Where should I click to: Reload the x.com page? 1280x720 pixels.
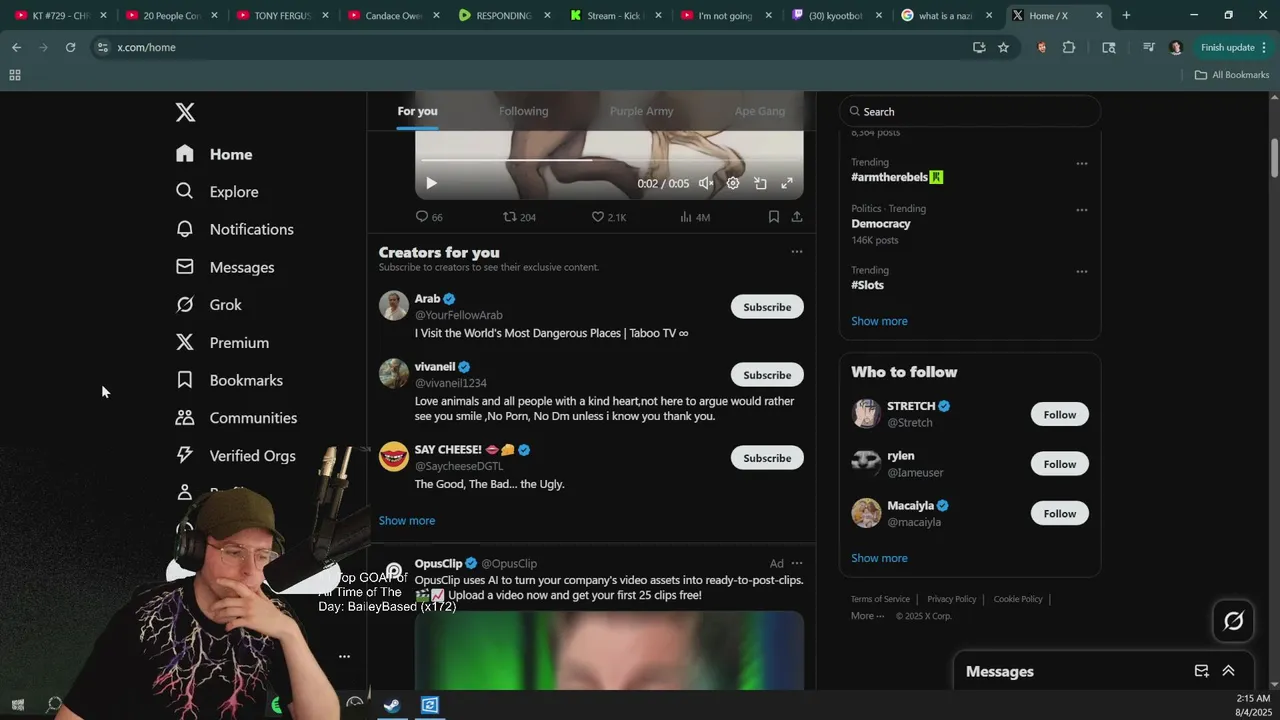coord(70,47)
